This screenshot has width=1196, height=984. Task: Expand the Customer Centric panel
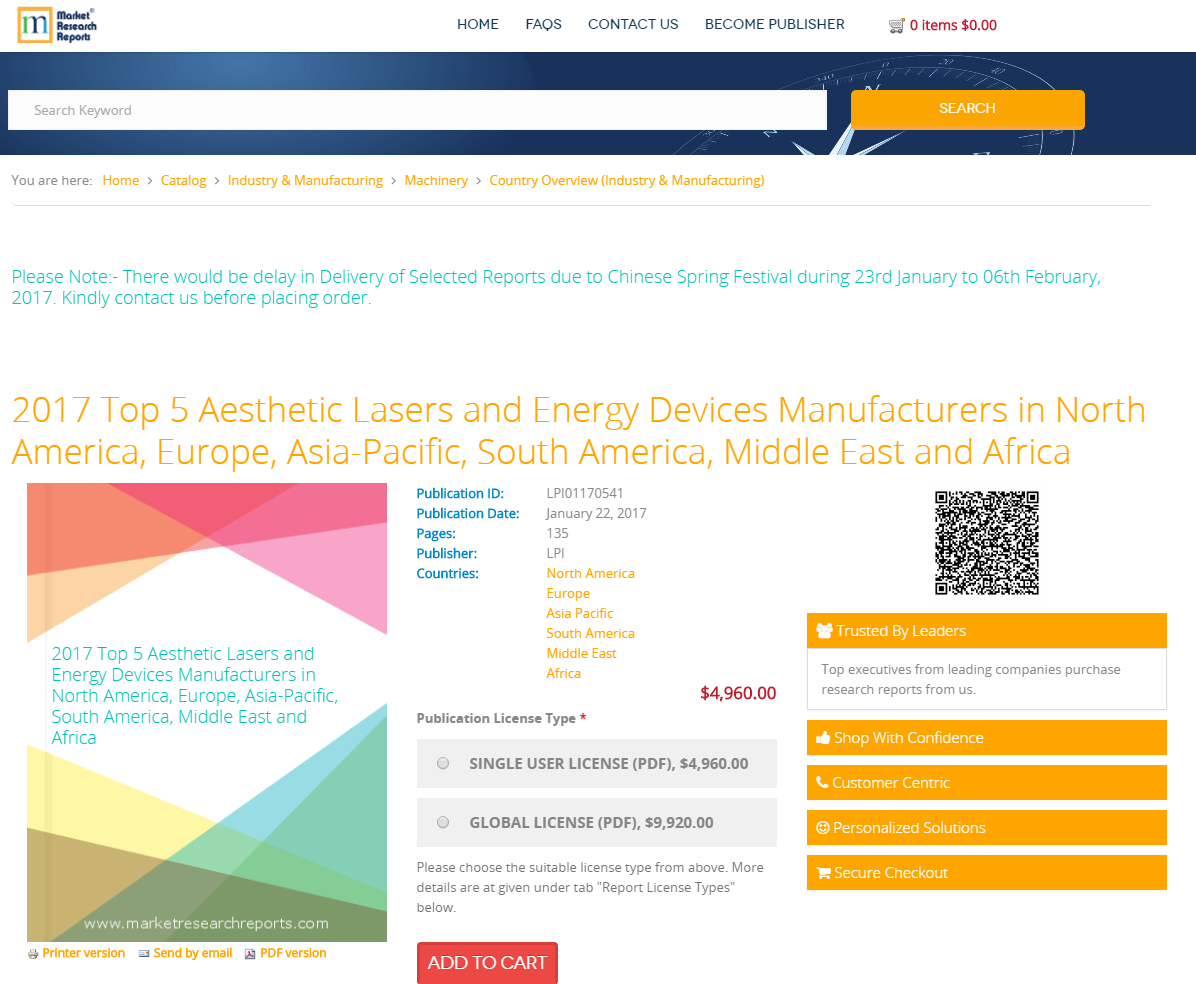(x=987, y=783)
